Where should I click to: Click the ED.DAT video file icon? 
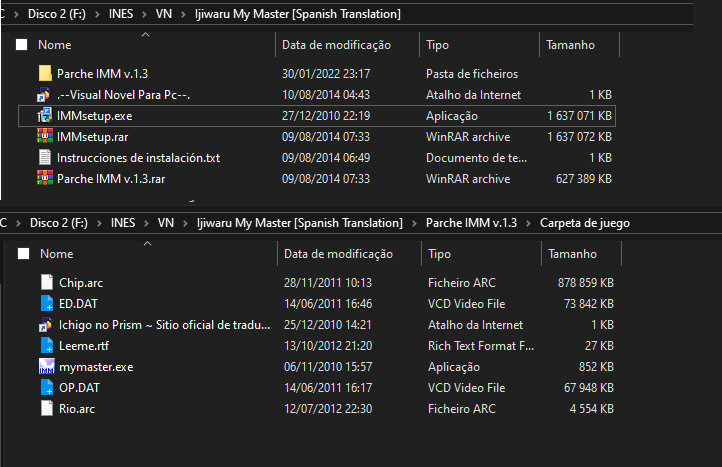click(x=47, y=304)
